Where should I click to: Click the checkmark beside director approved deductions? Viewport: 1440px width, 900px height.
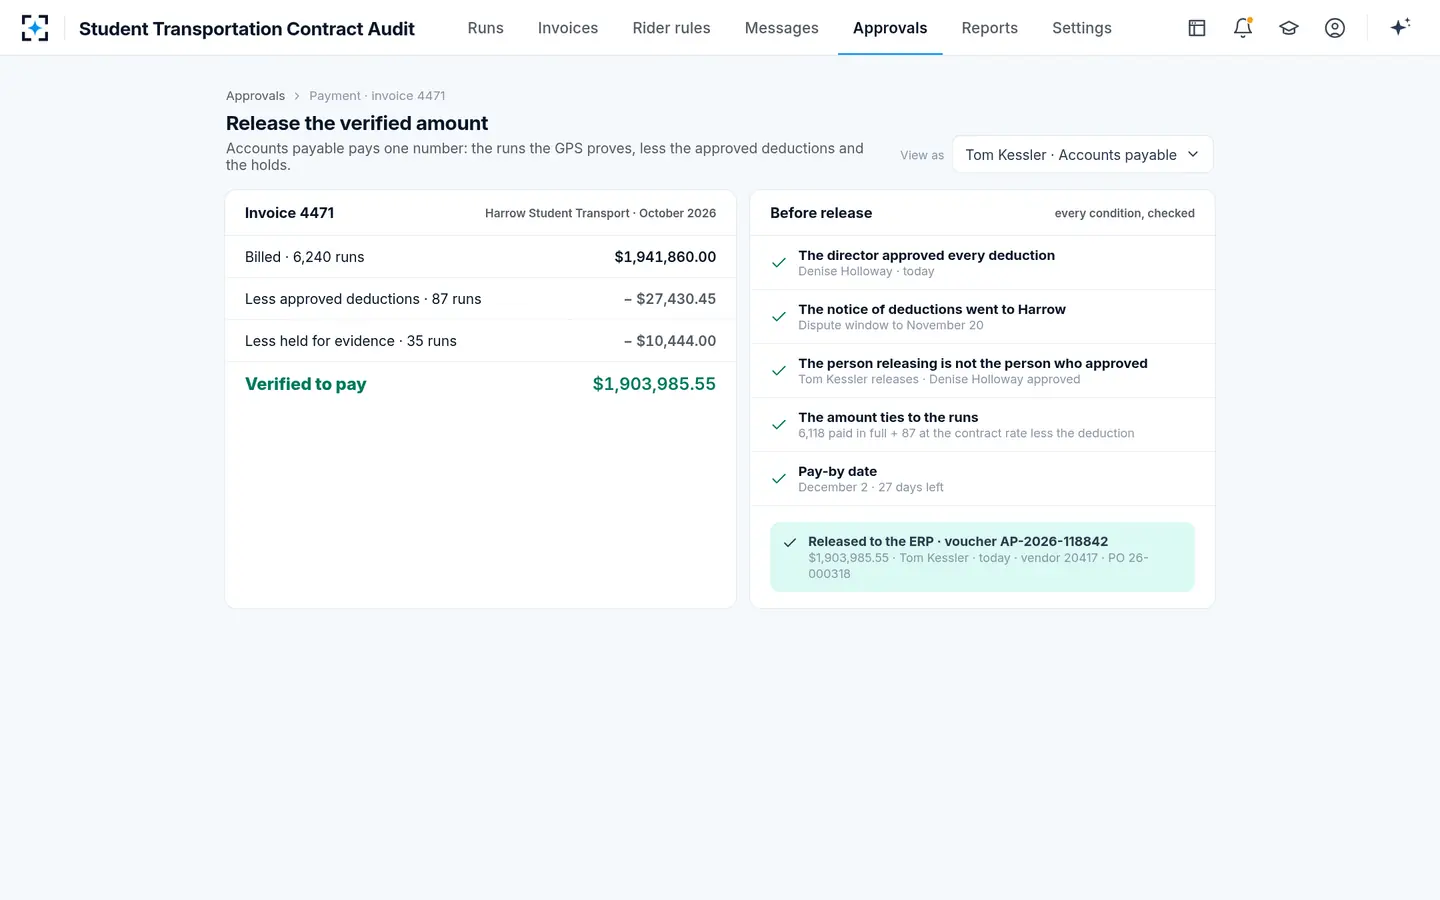point(779,263)
